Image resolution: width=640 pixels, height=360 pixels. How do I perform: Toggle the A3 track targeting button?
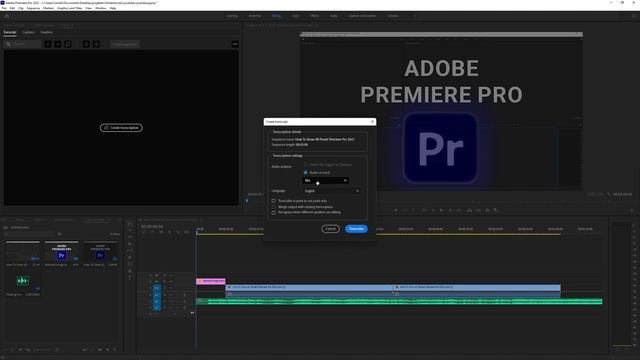click(x=156, y=308)
